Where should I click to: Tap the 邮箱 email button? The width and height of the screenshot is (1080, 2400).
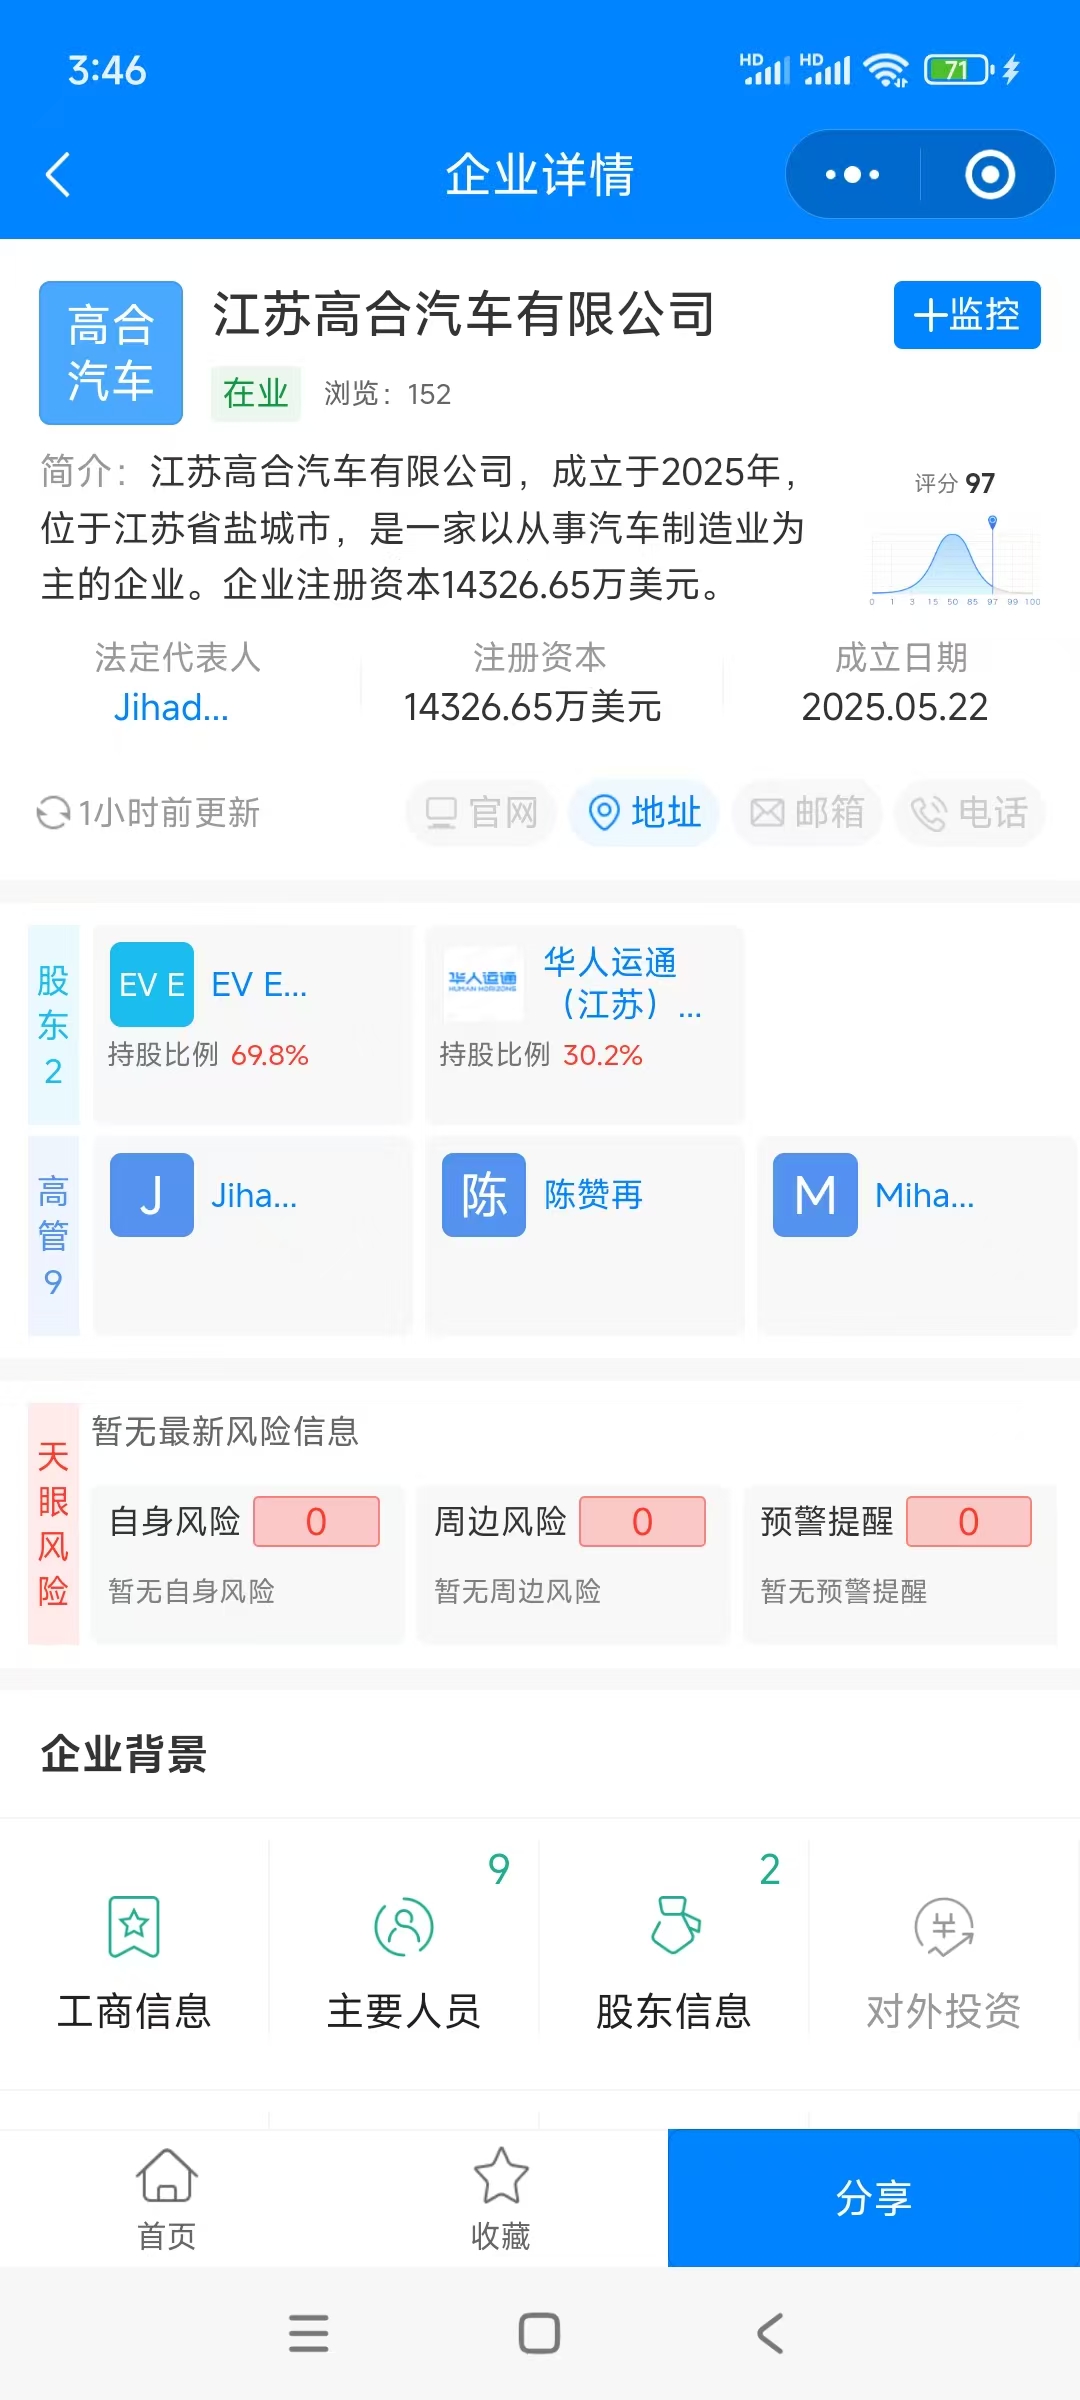807,813
